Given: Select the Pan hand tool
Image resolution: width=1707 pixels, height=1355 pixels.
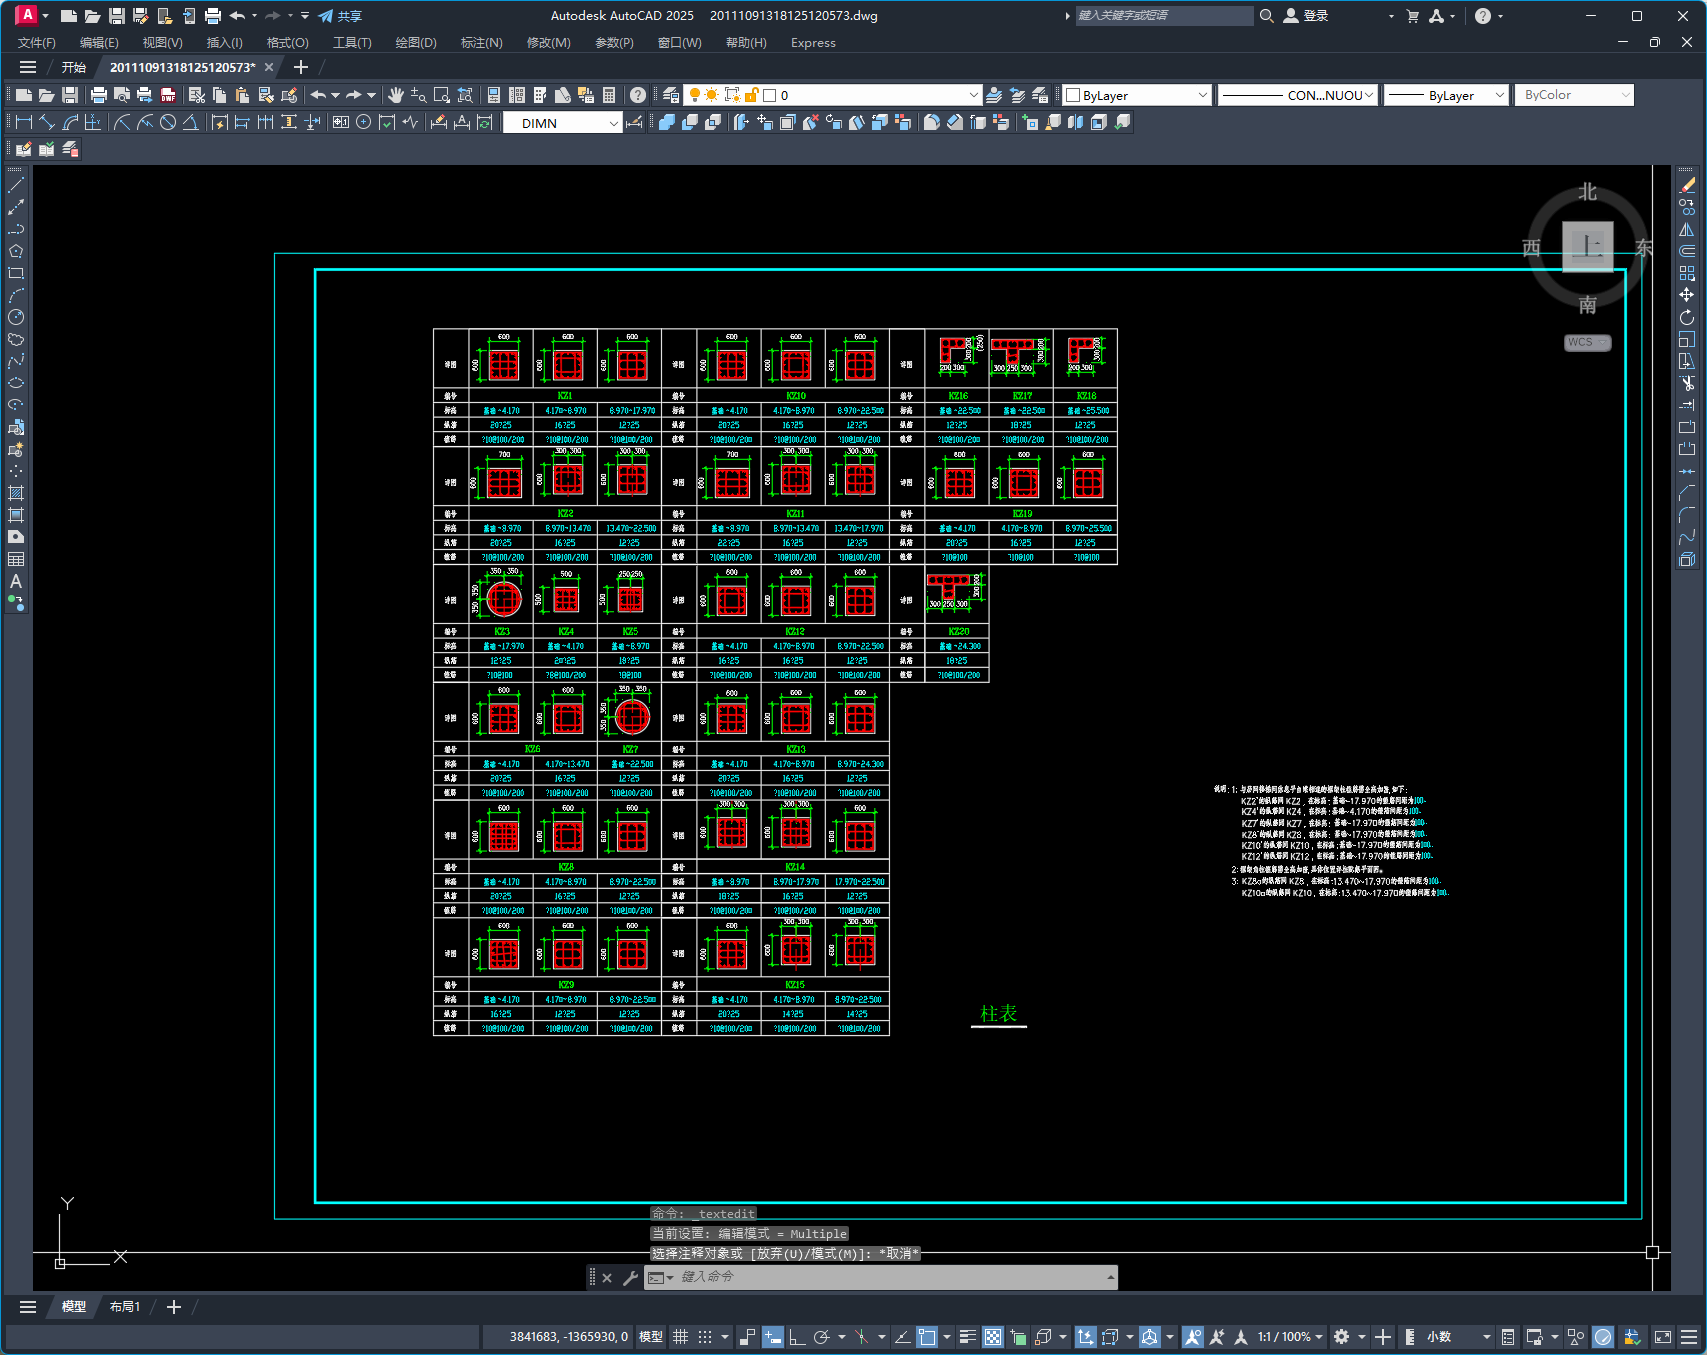Looking at the screenshot, I should tap(396, 95).
